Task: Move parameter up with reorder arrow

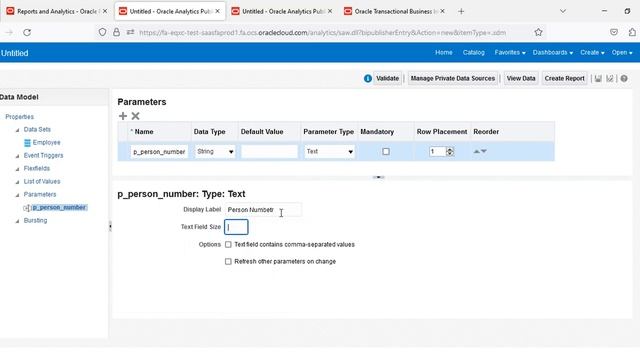Action: [476, 151]
